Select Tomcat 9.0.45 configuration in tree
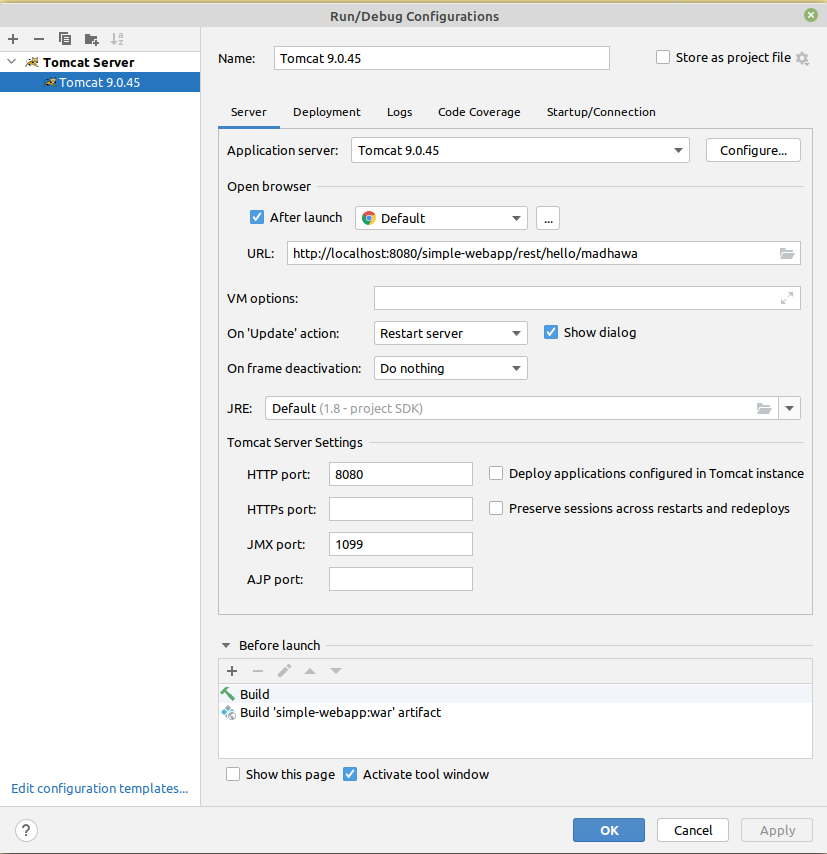The image size is (827, 854). [x=100, y=82]
